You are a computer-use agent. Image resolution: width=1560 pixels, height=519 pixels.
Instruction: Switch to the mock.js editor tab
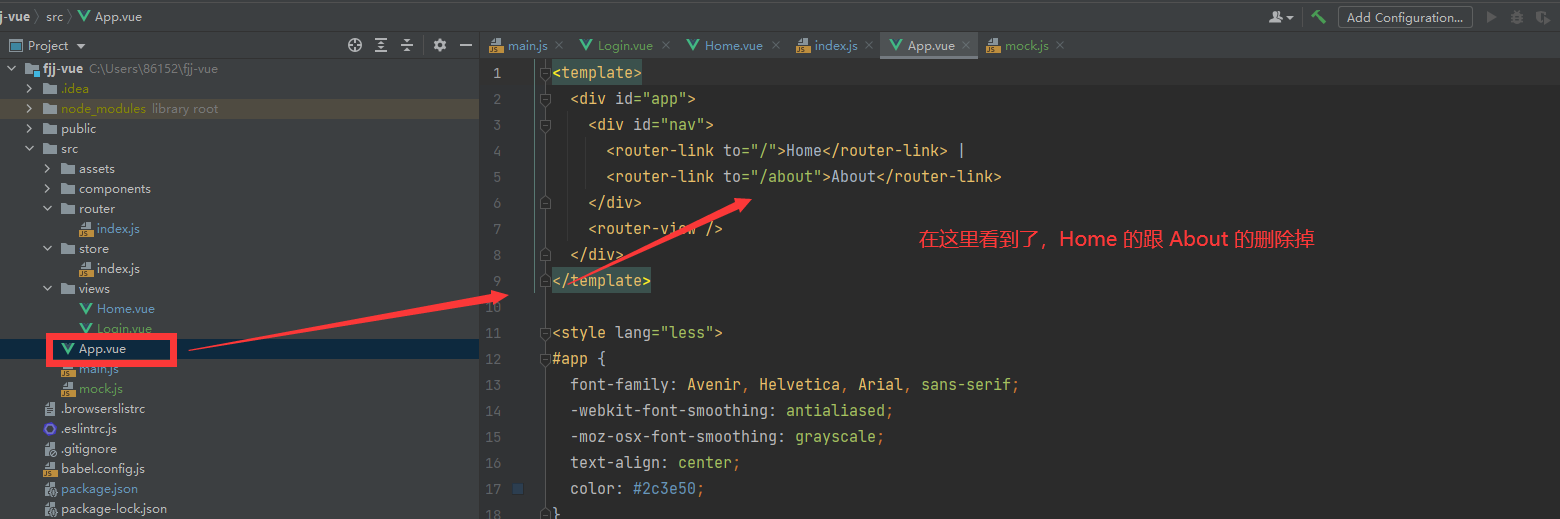click(x=1027, y=45)
